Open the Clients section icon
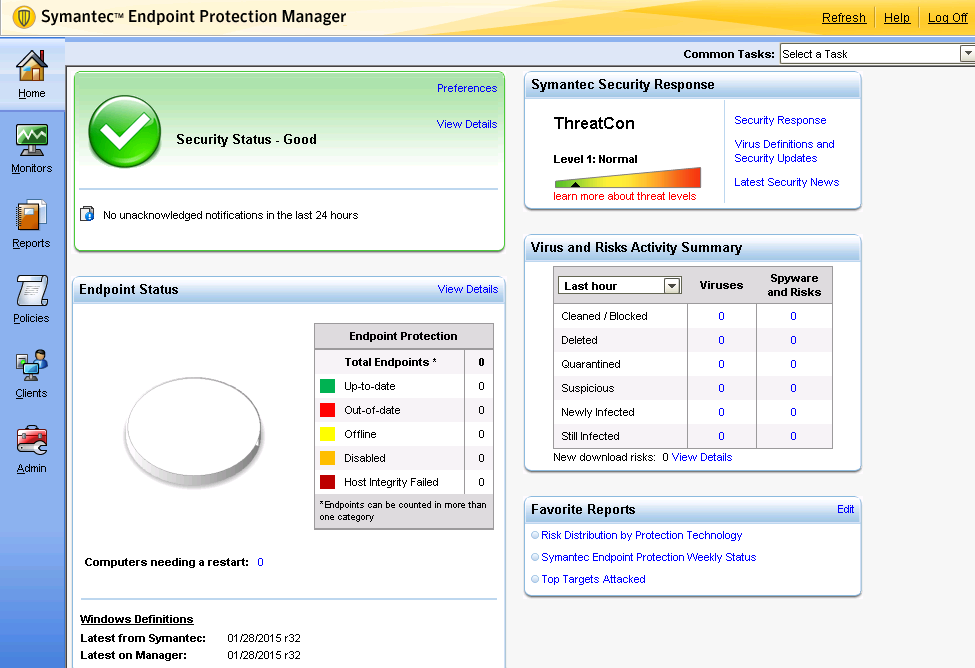The image size is (975, 668). pos(32,366)
